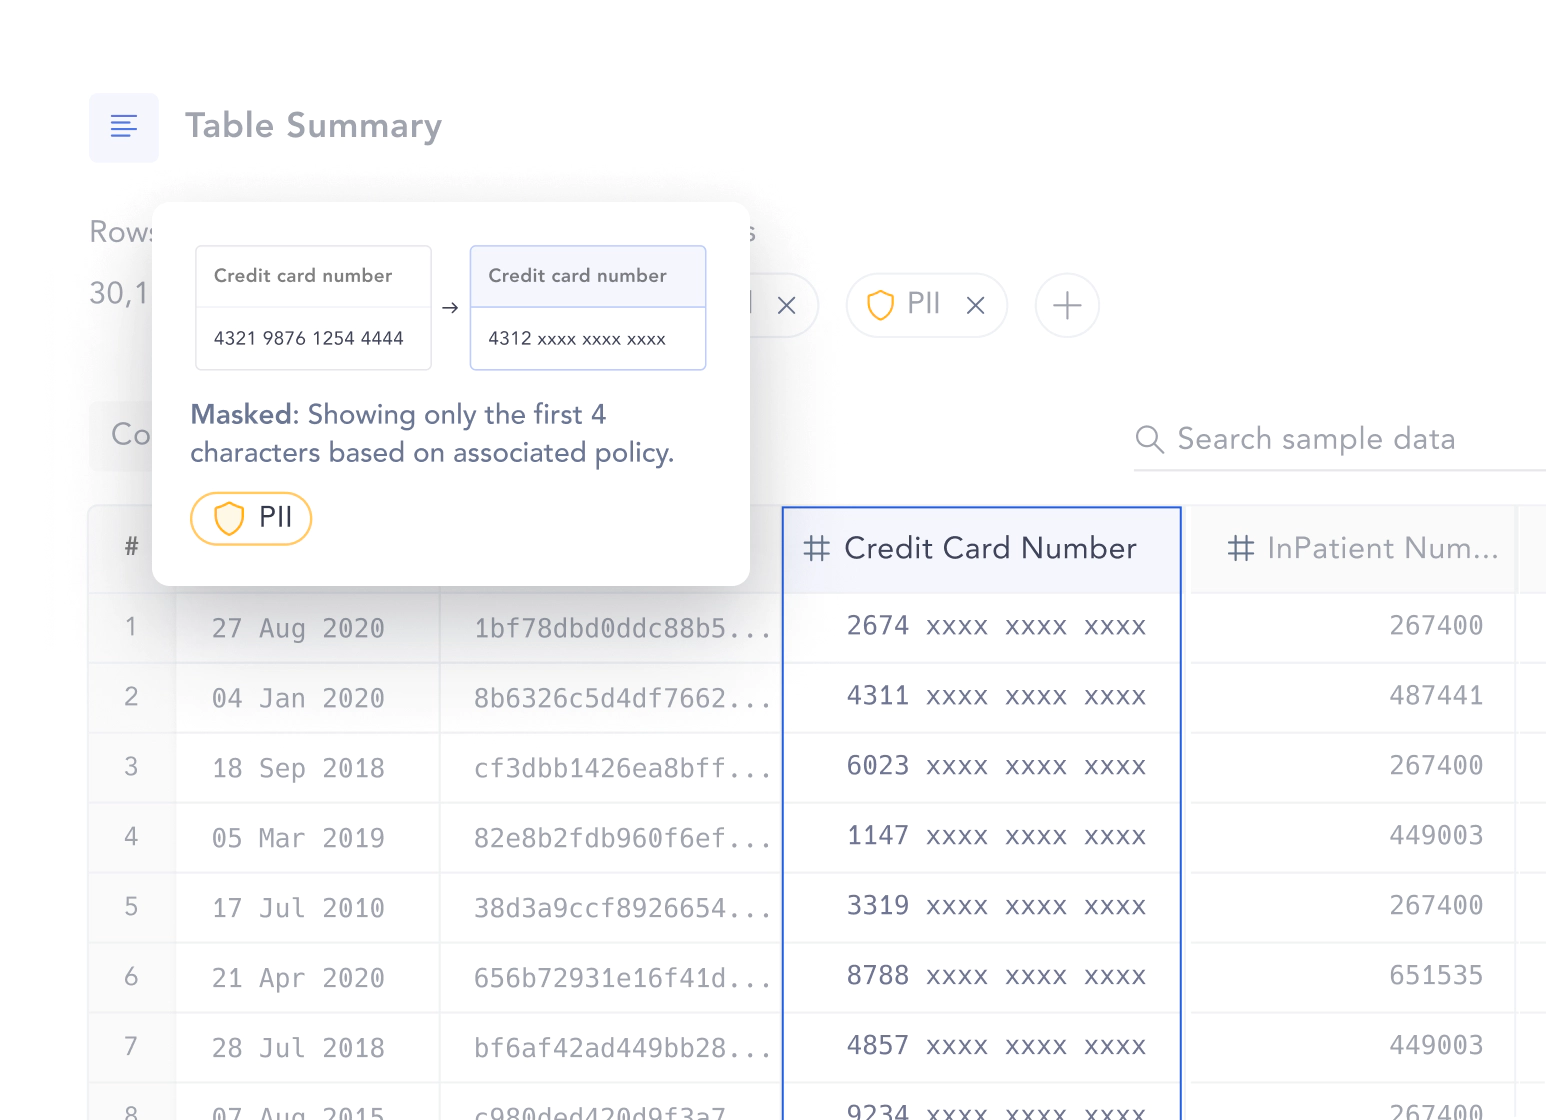
Task: Focus the Search sample data field
Action: pyautogui.click(x=1330, y=440)
